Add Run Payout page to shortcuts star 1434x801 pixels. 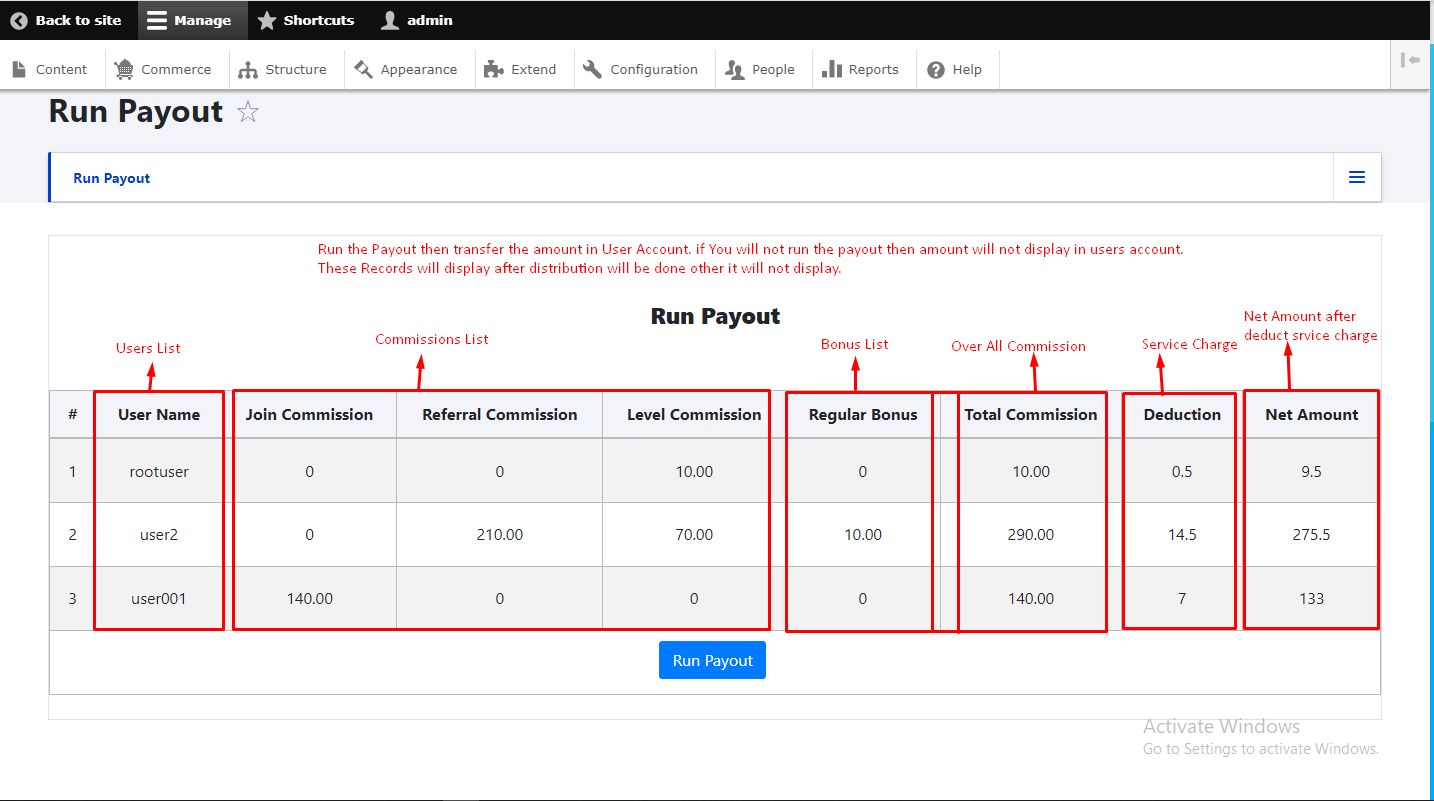click(x=248, y=112)
